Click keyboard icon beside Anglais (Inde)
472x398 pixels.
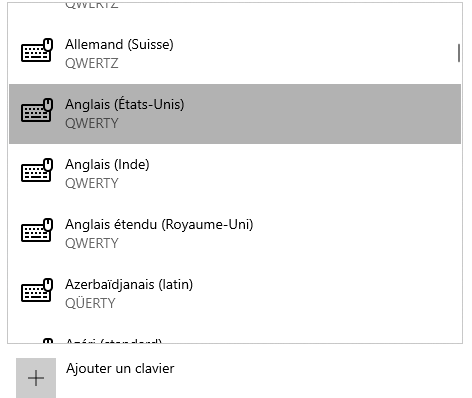pyautogui.click(x=37, y=170)
